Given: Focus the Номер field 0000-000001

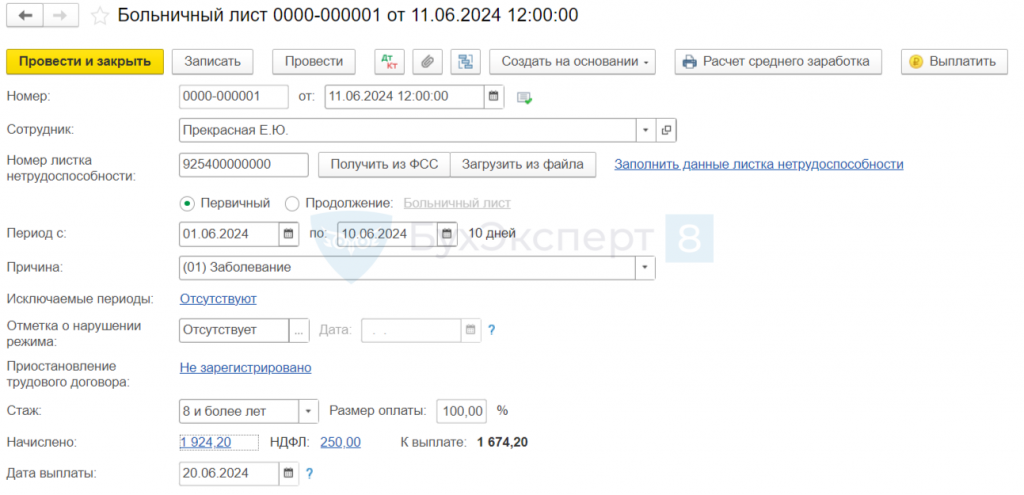Looking at the screenshot, I should click(x=233, y=97).
